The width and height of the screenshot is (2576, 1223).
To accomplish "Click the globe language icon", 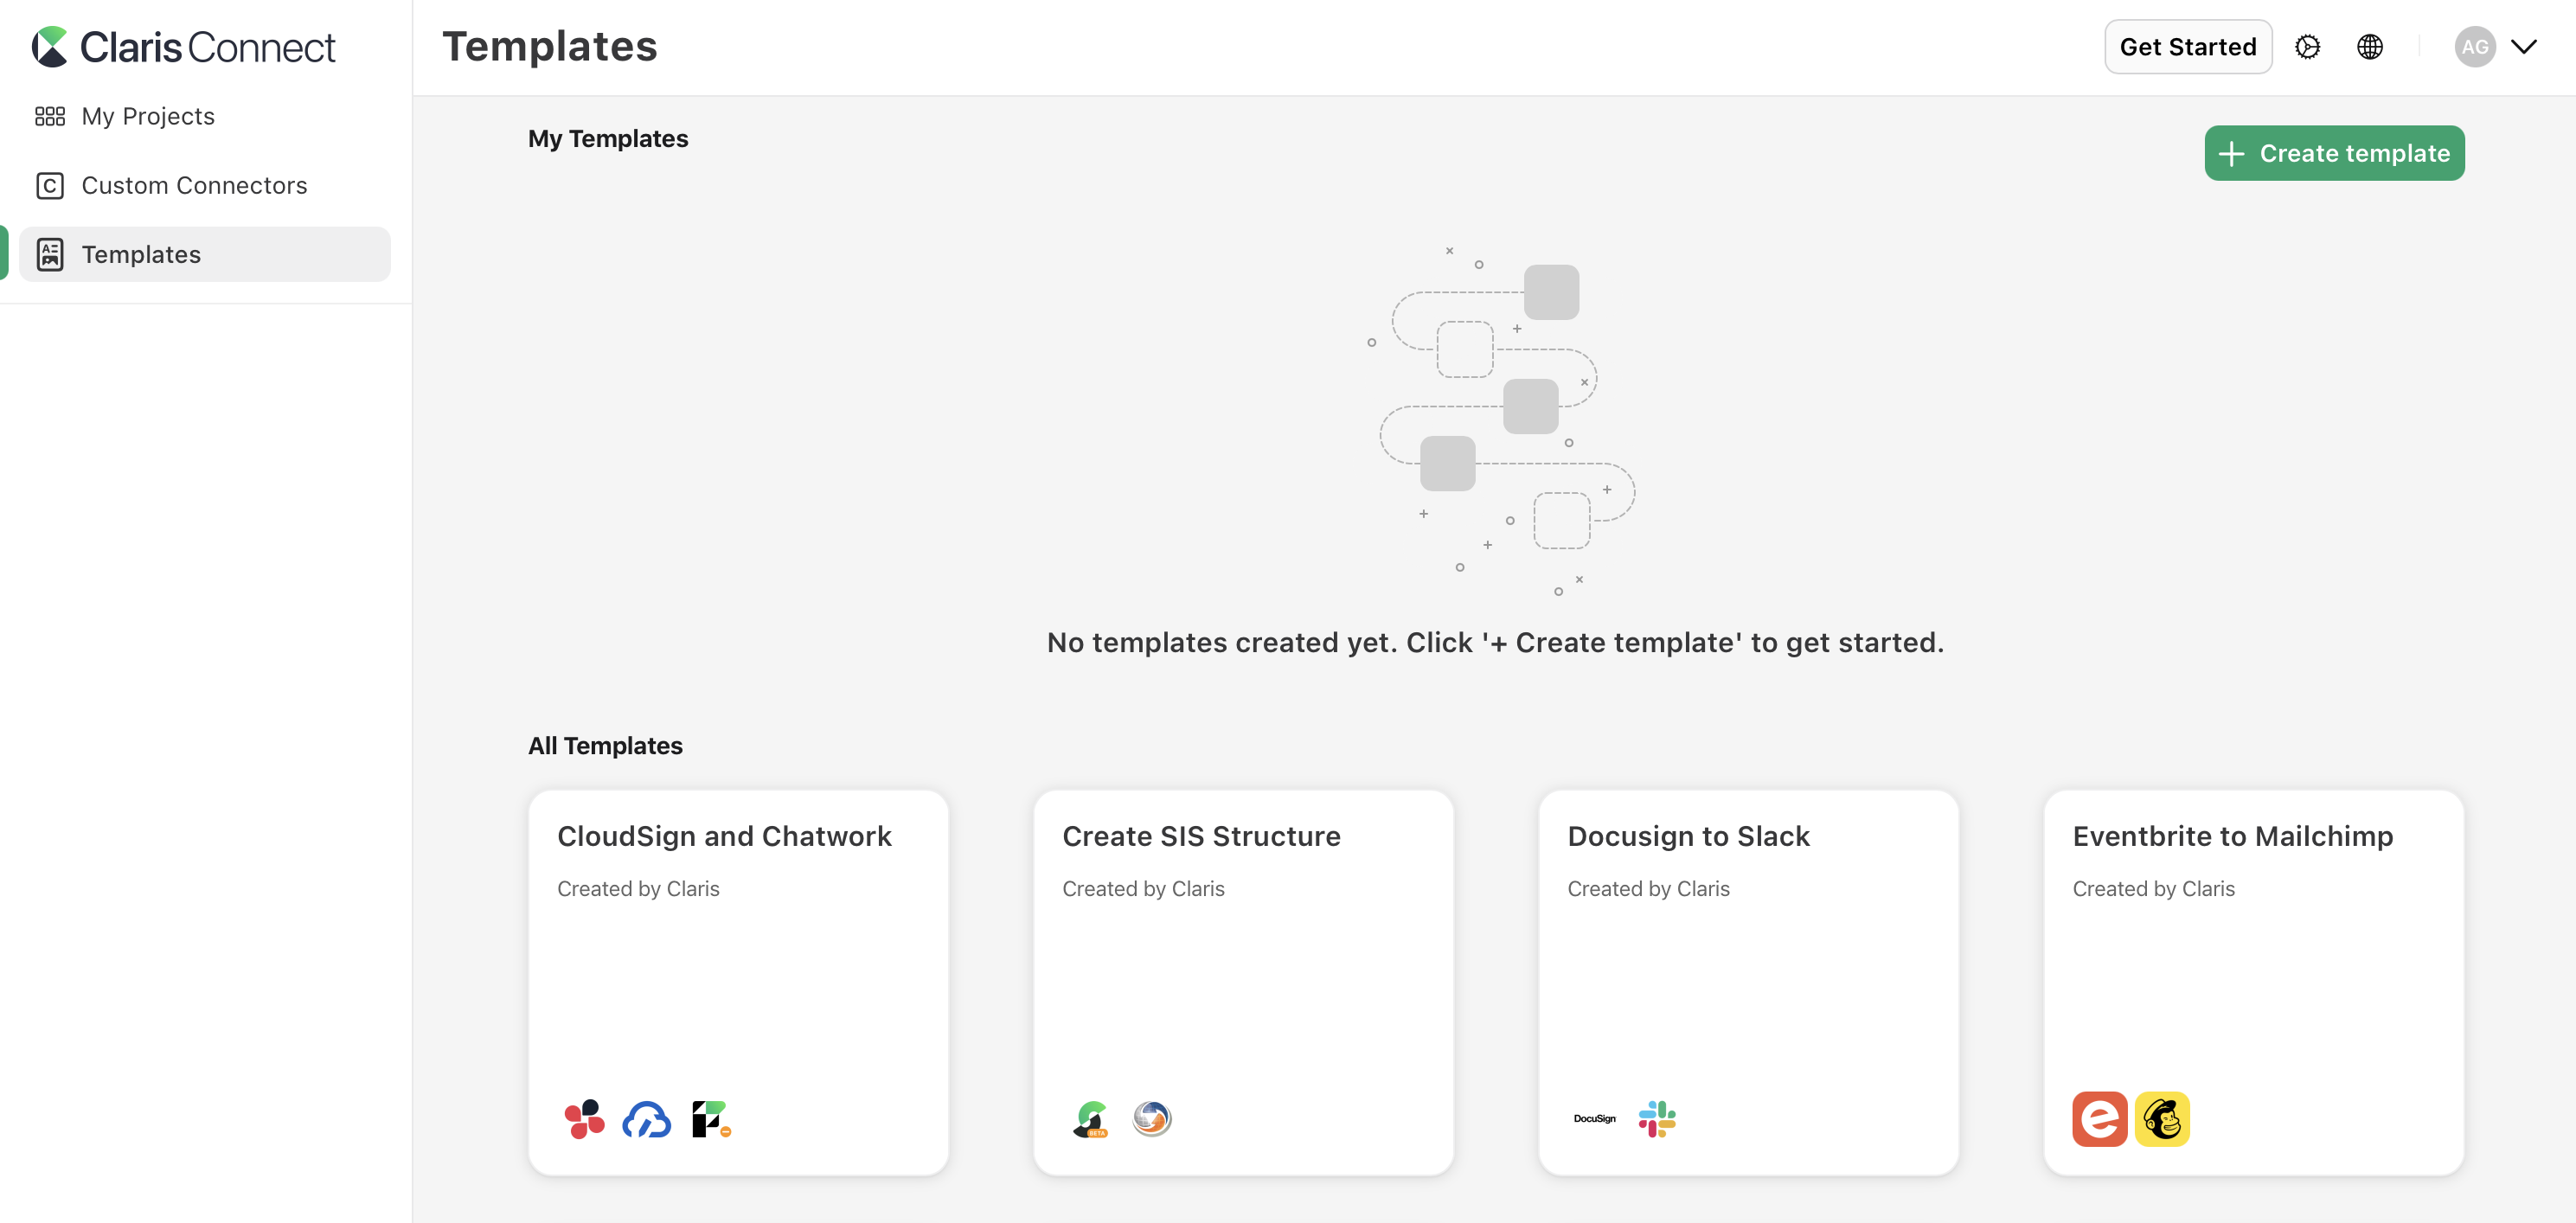I will pos(2369,47).
